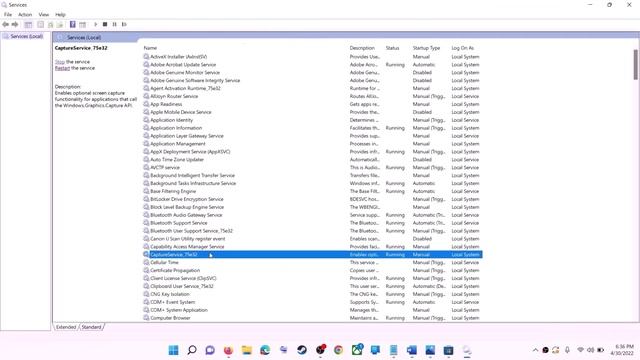Viewport: 640px width, 360px height.
Task: Click the vertical scrollbar thumb of services list
Action: point(636,64)
